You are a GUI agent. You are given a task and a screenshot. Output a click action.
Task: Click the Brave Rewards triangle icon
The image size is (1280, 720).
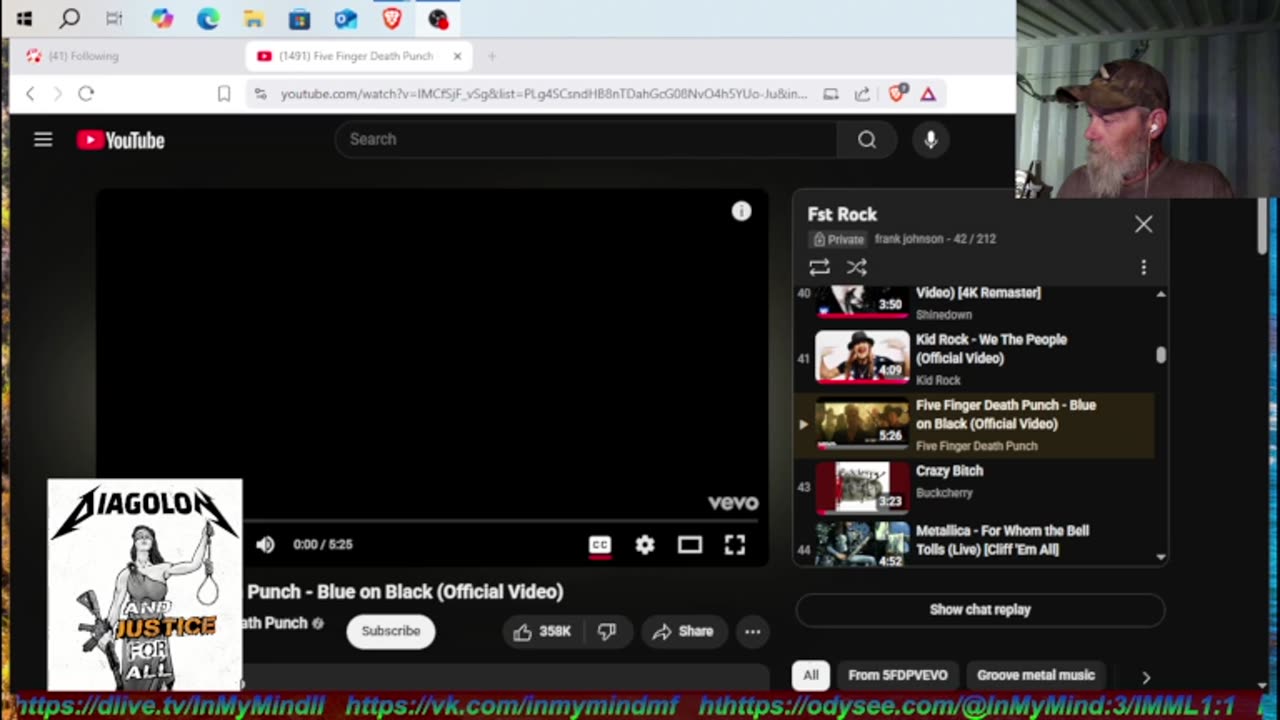pyautogui.click(x=928, y=93)
